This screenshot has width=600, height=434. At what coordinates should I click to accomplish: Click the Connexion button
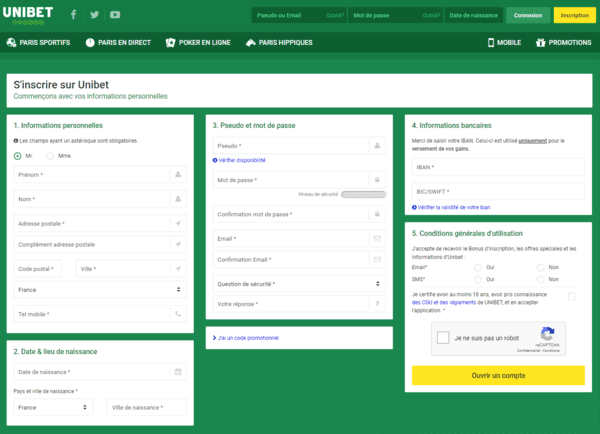(528, 15)
